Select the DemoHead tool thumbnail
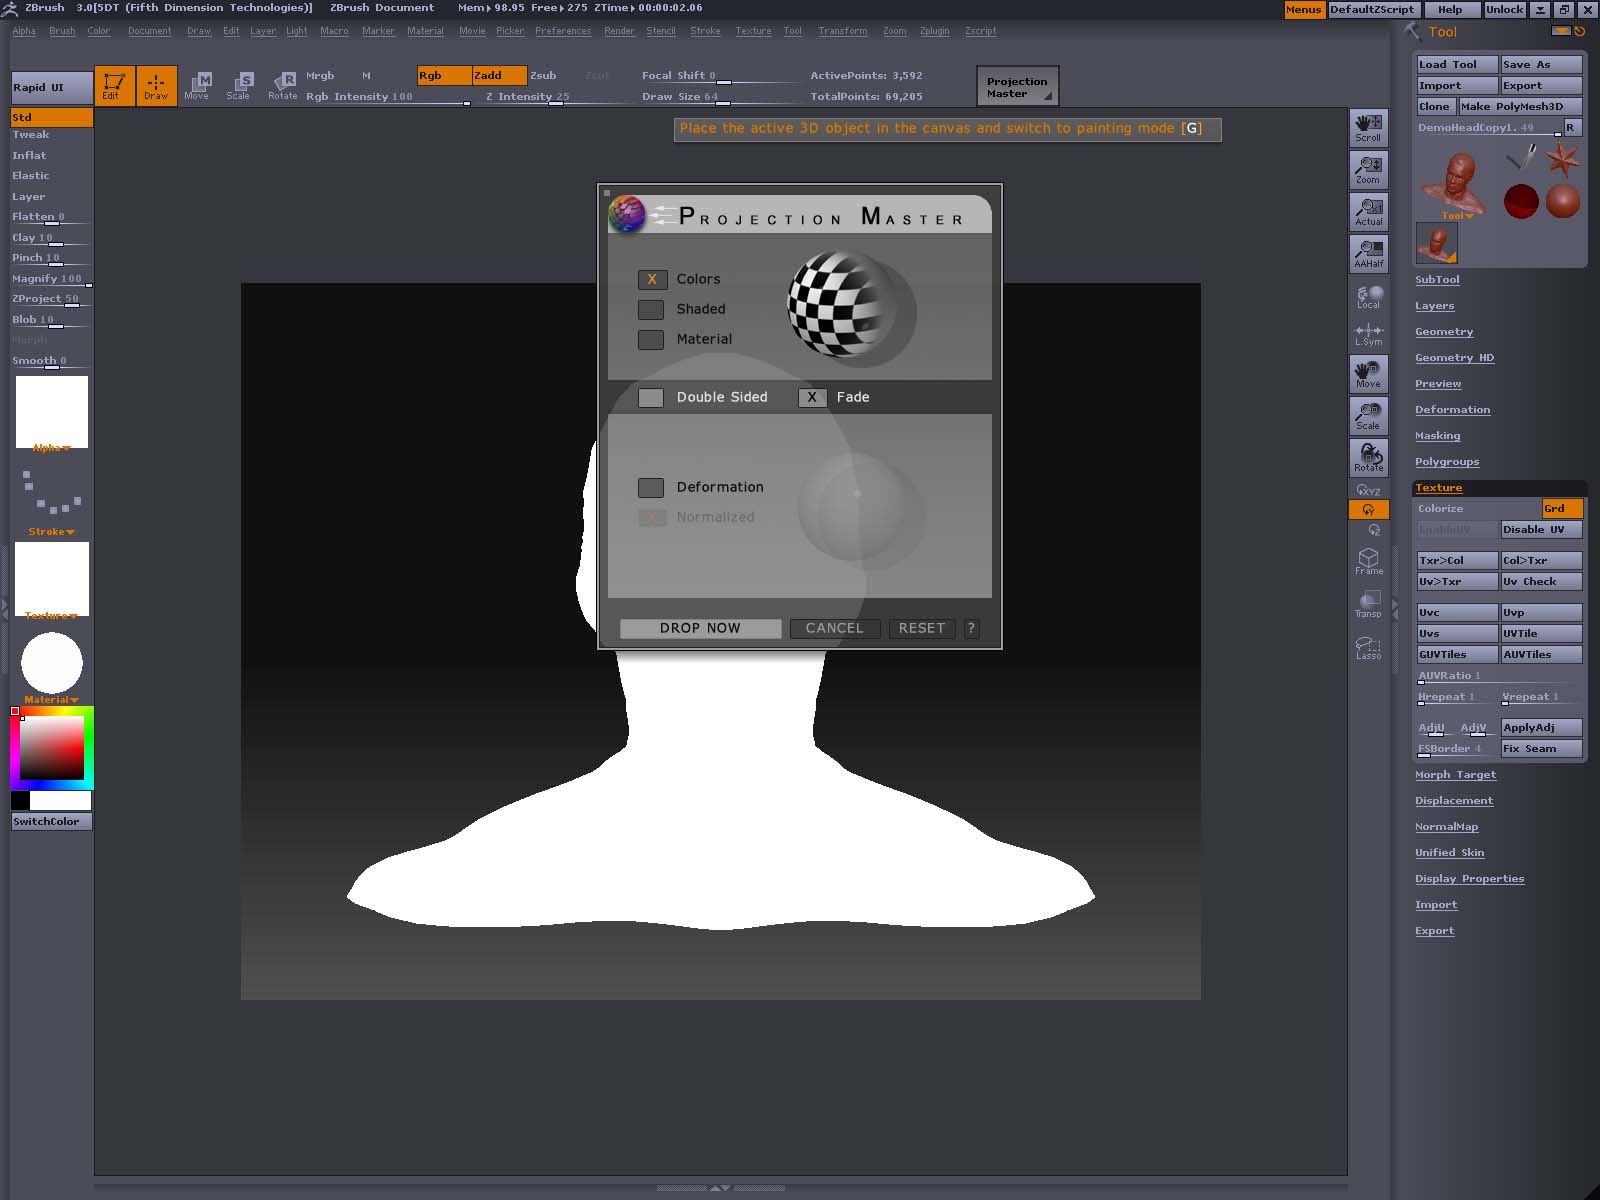The height and width of the screenshot is (1200, 1600). click(1454, 183)
